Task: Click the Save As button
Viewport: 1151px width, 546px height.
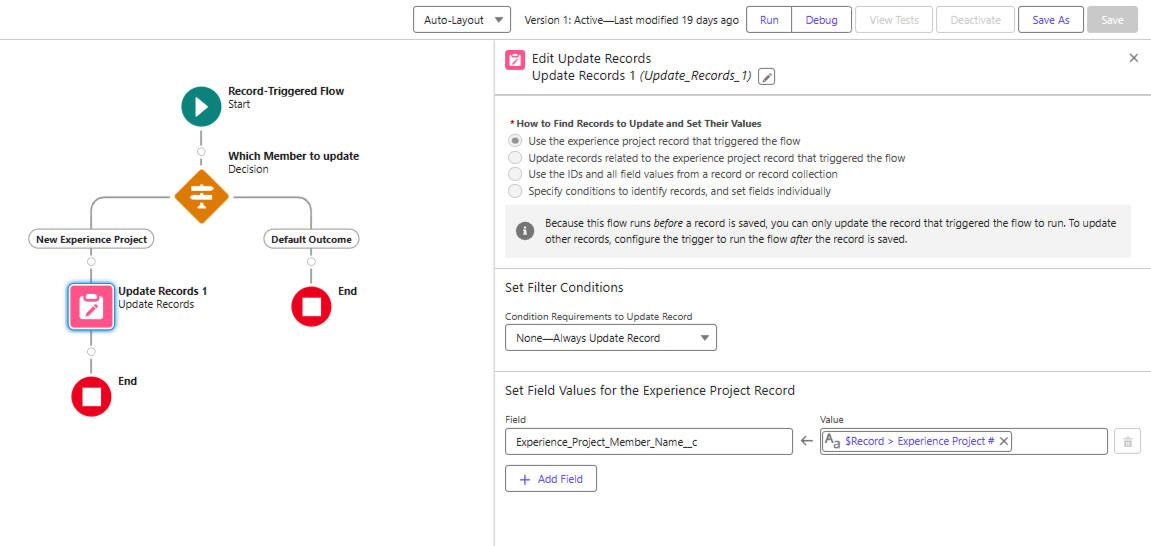Action: (x=1050, y=20)
